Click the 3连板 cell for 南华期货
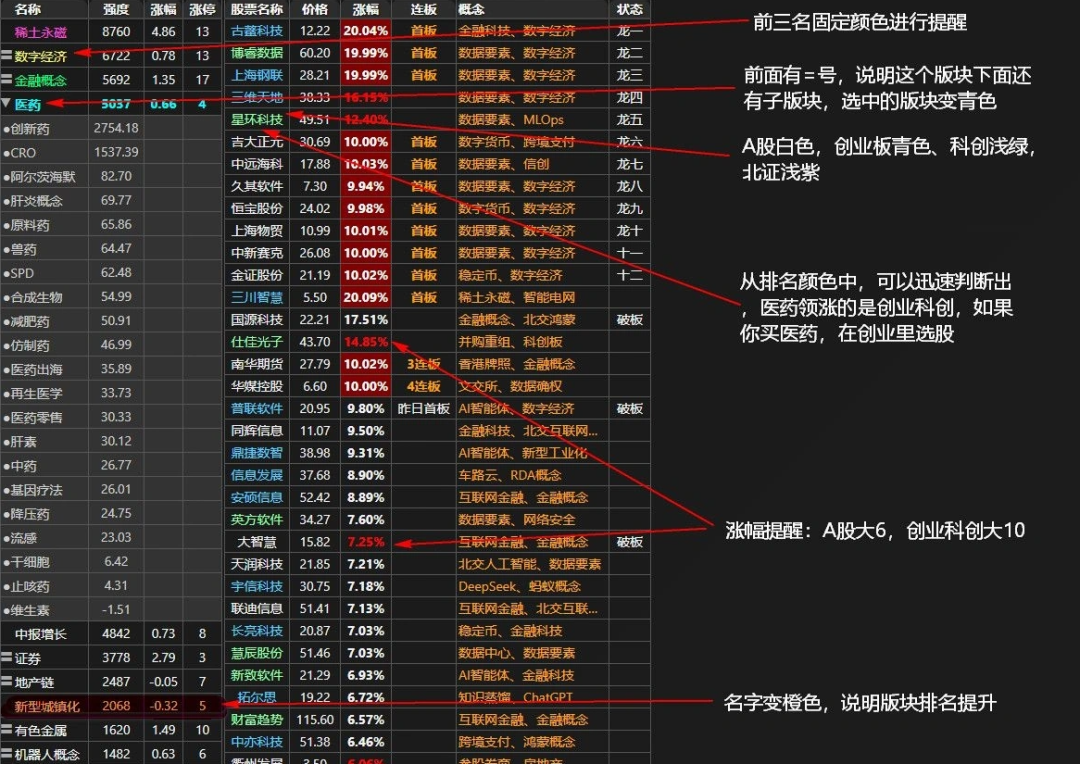 (424, 364)
